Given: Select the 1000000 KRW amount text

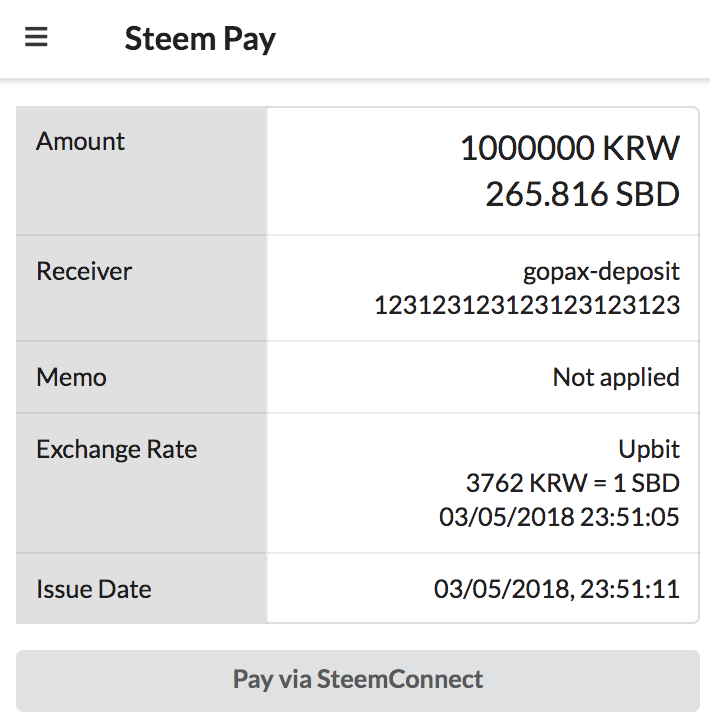Looking at the screenshot, I should tap(569, 149).
